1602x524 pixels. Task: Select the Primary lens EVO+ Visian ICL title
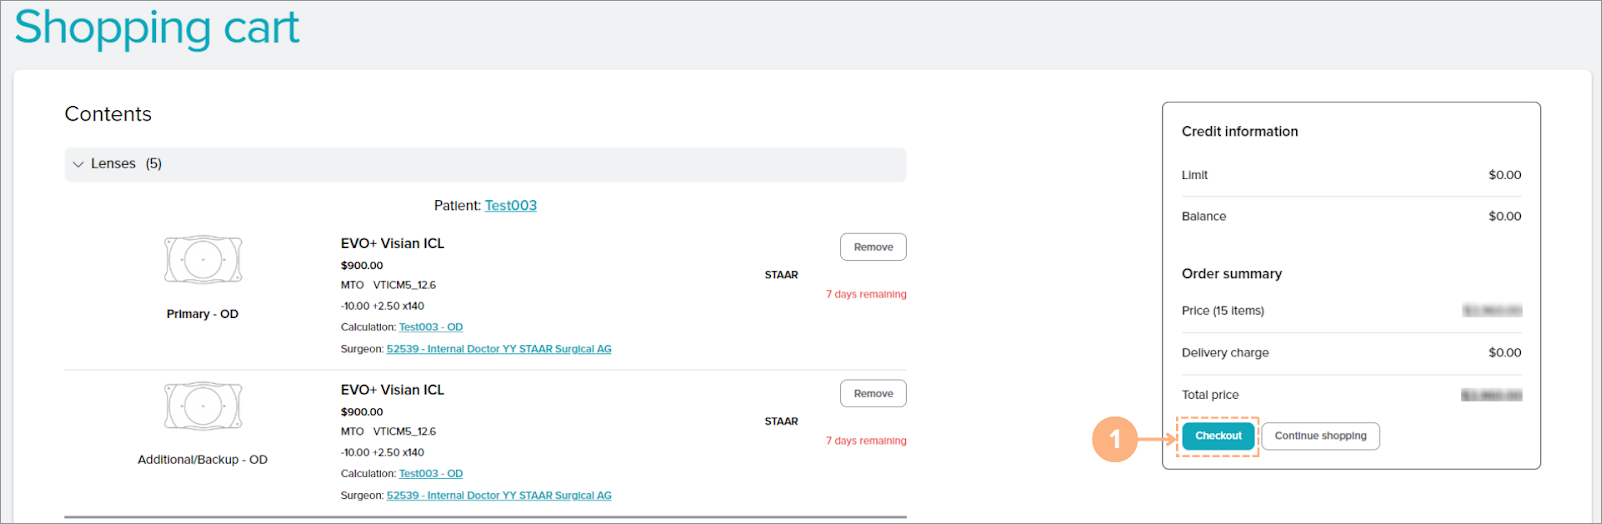392,244
